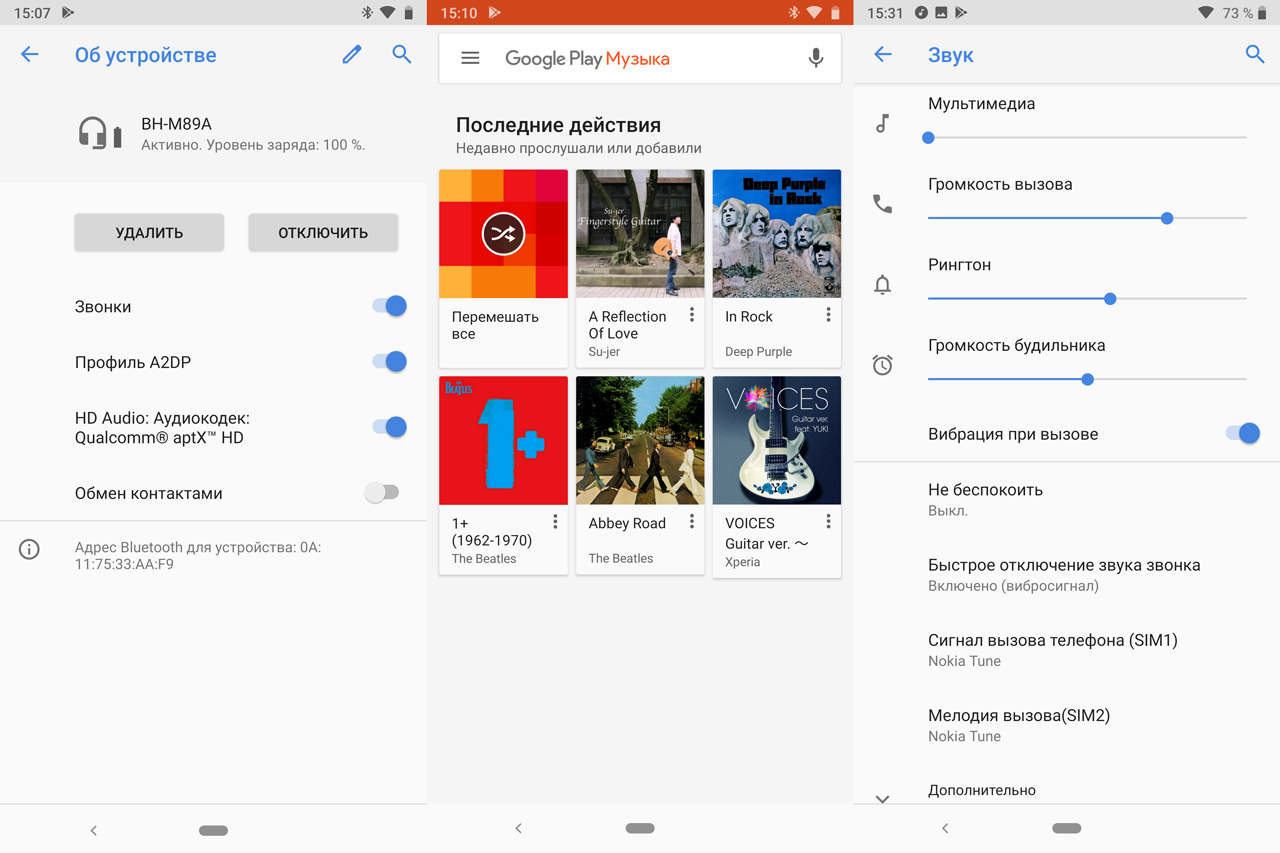Open the Перемешать все card
Image resolution: width=1280 pixels, height=853 pixels.
503,268
